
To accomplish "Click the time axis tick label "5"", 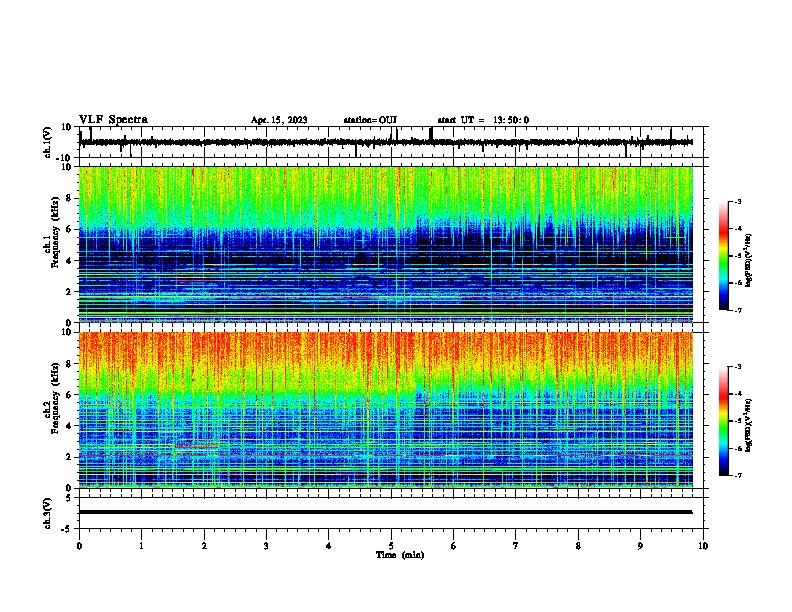I will point(391,546).
